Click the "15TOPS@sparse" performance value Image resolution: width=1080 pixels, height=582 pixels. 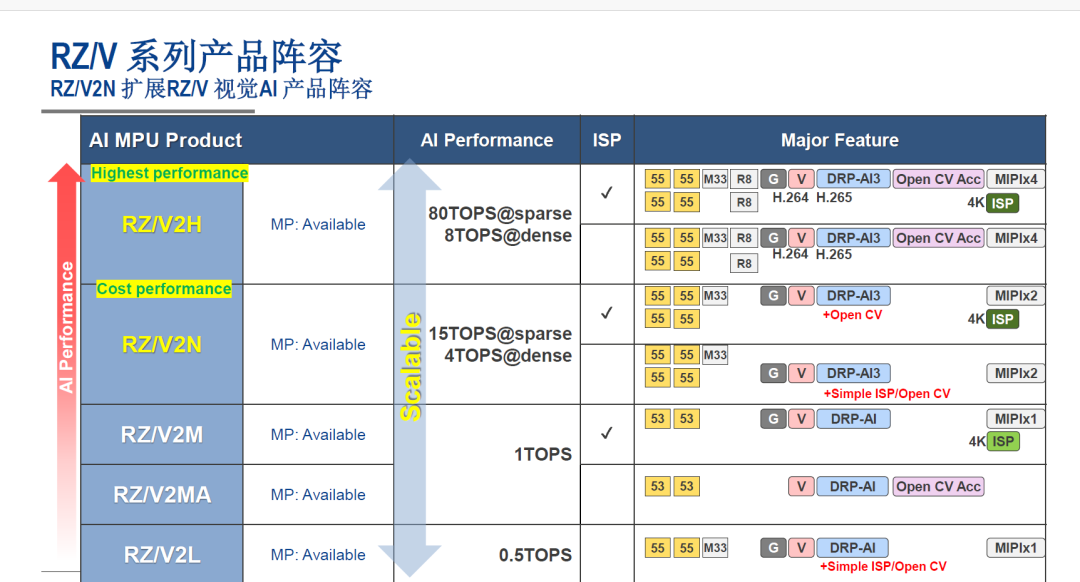tap(500, 334)
